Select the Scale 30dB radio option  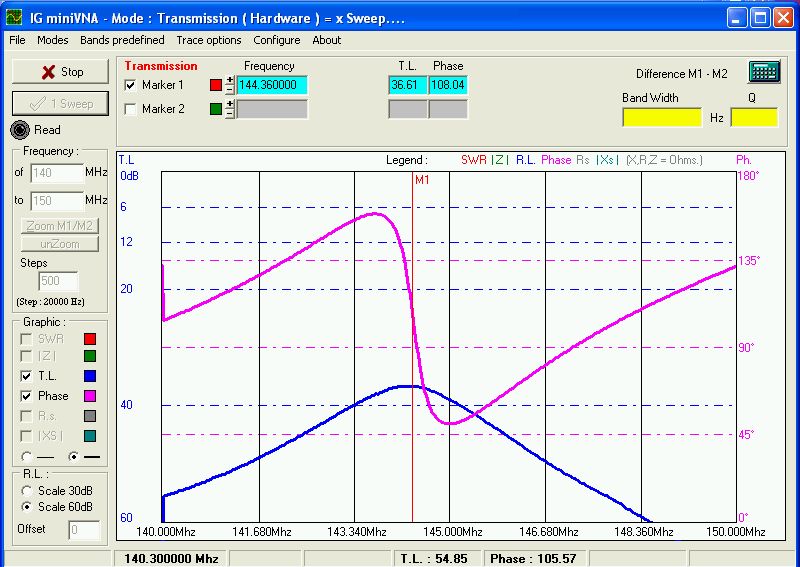point(27,491)
